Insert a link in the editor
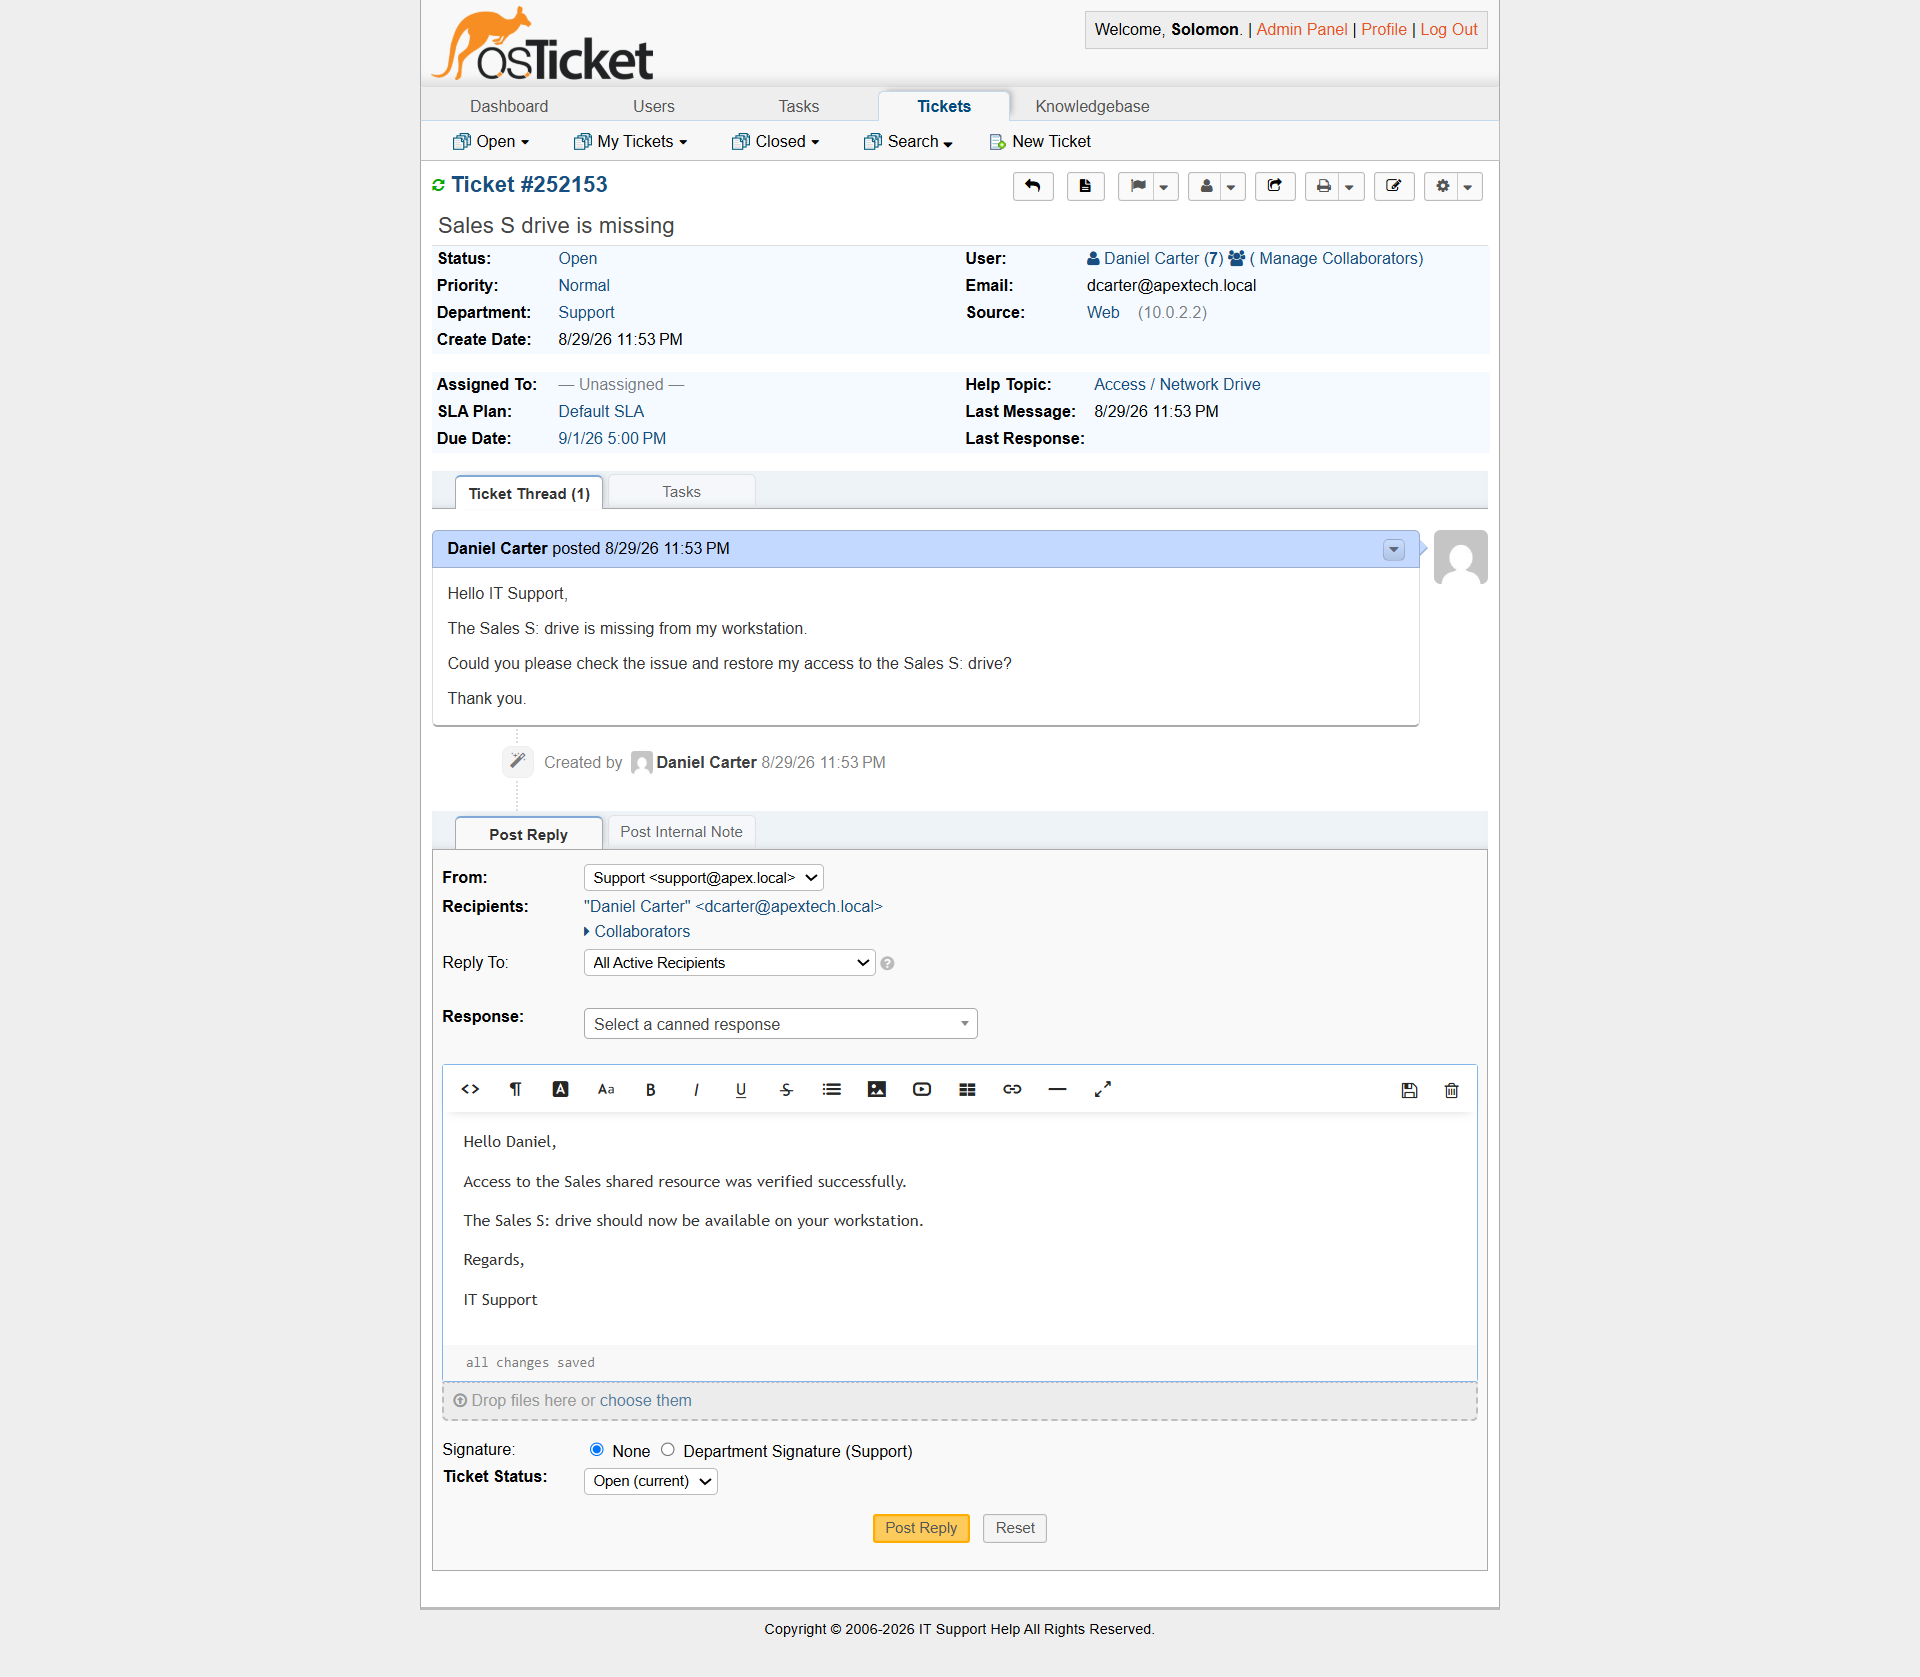This screenshot has width=1920, height=1677. click(1012, 1089)
